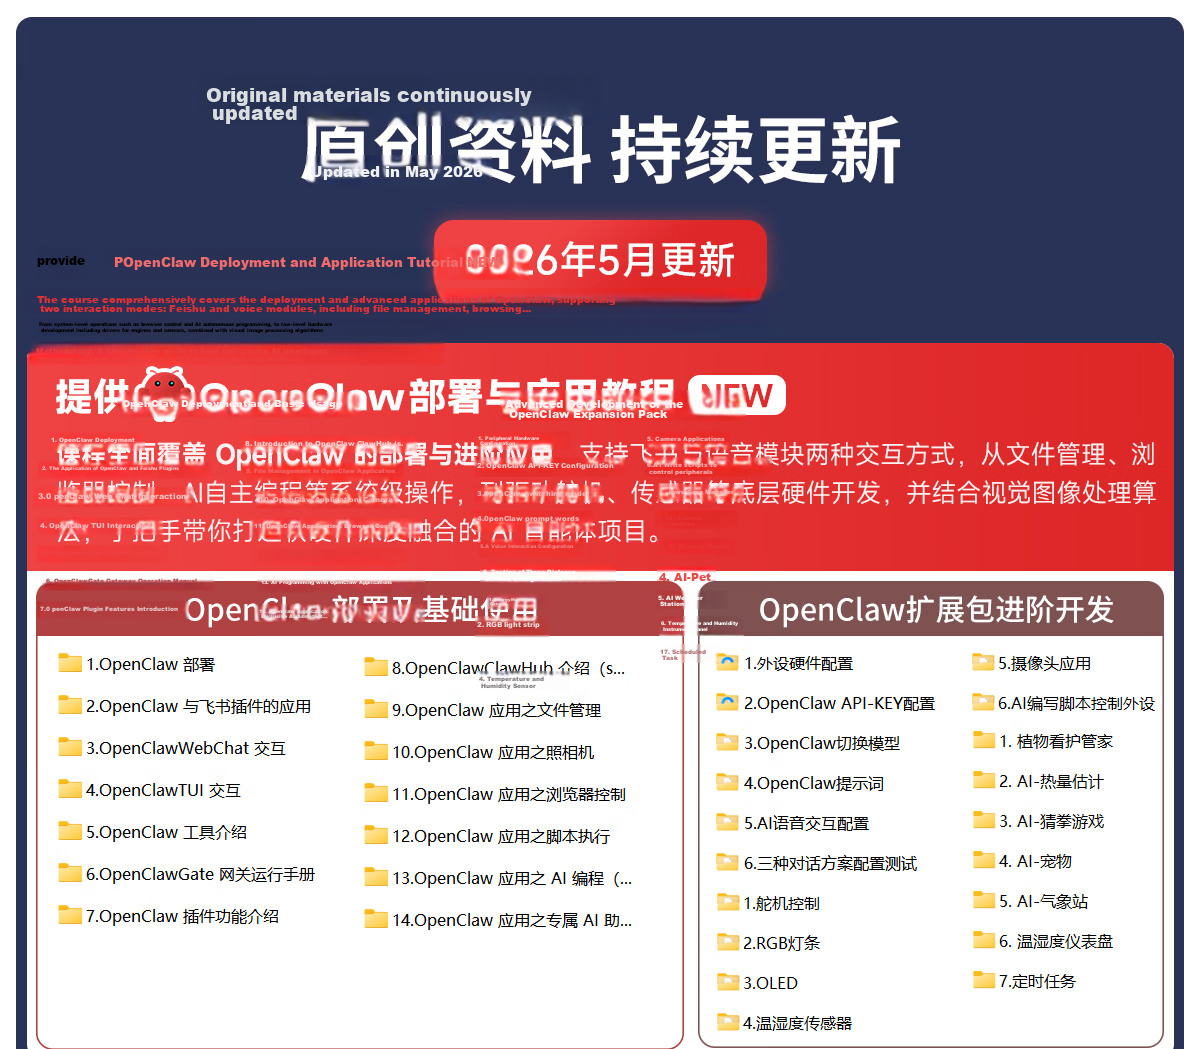Select the 2. AI-热量估计 label
The image size is (1200, 1049).
click(x=1051, y=781)
